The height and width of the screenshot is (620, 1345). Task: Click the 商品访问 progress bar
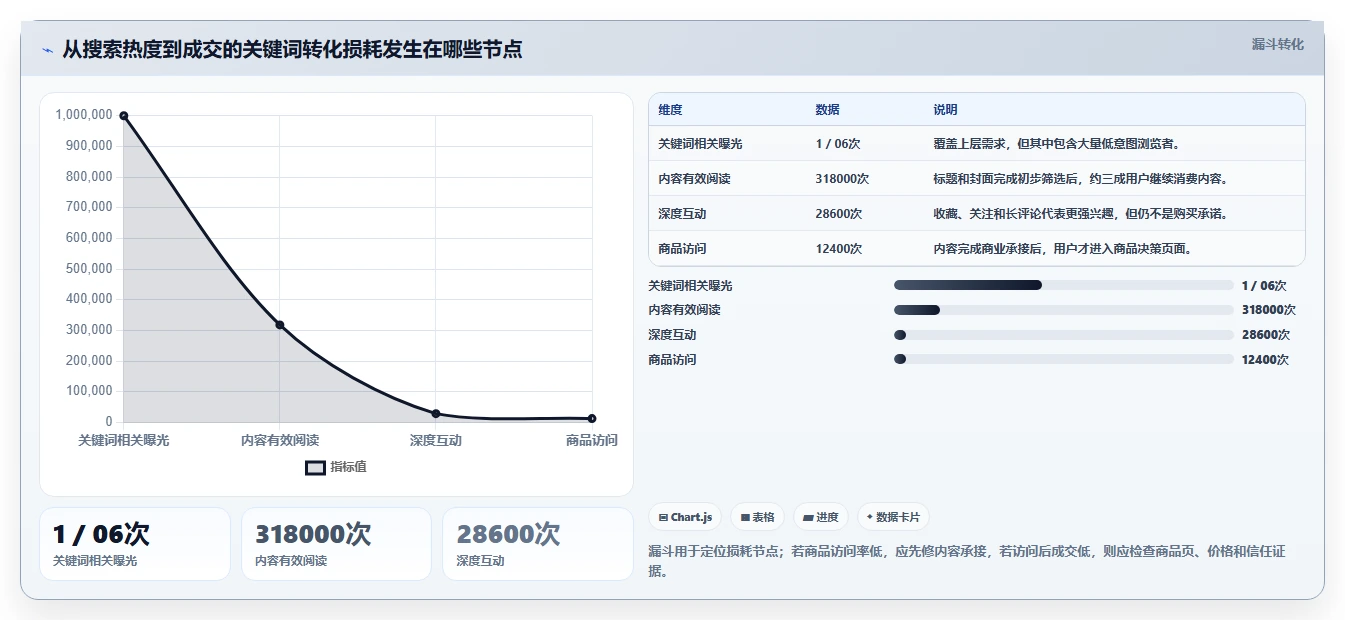(1064, 359)
